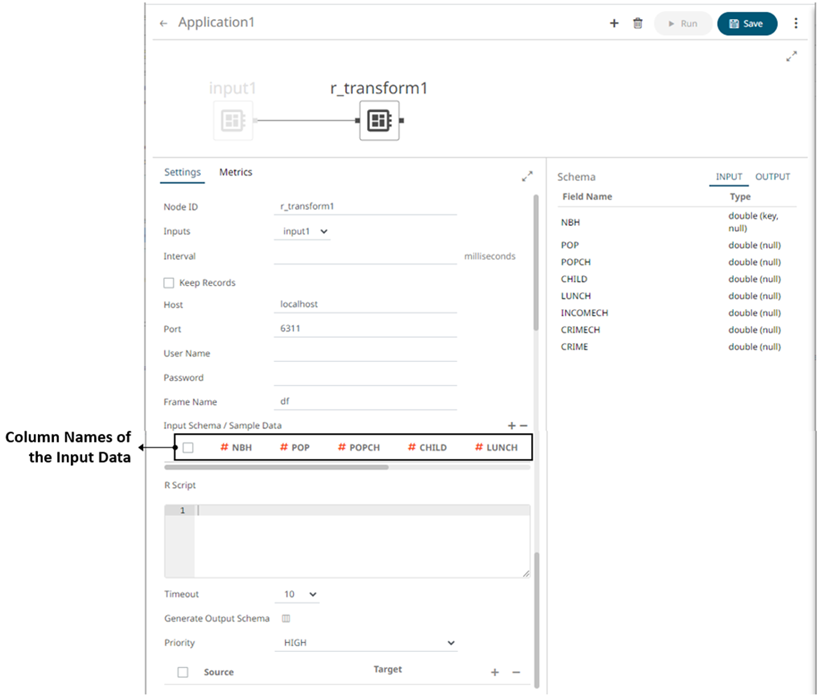Click the Password input field
The width and height of the screenshot is (818, 696).
[365, 377]
